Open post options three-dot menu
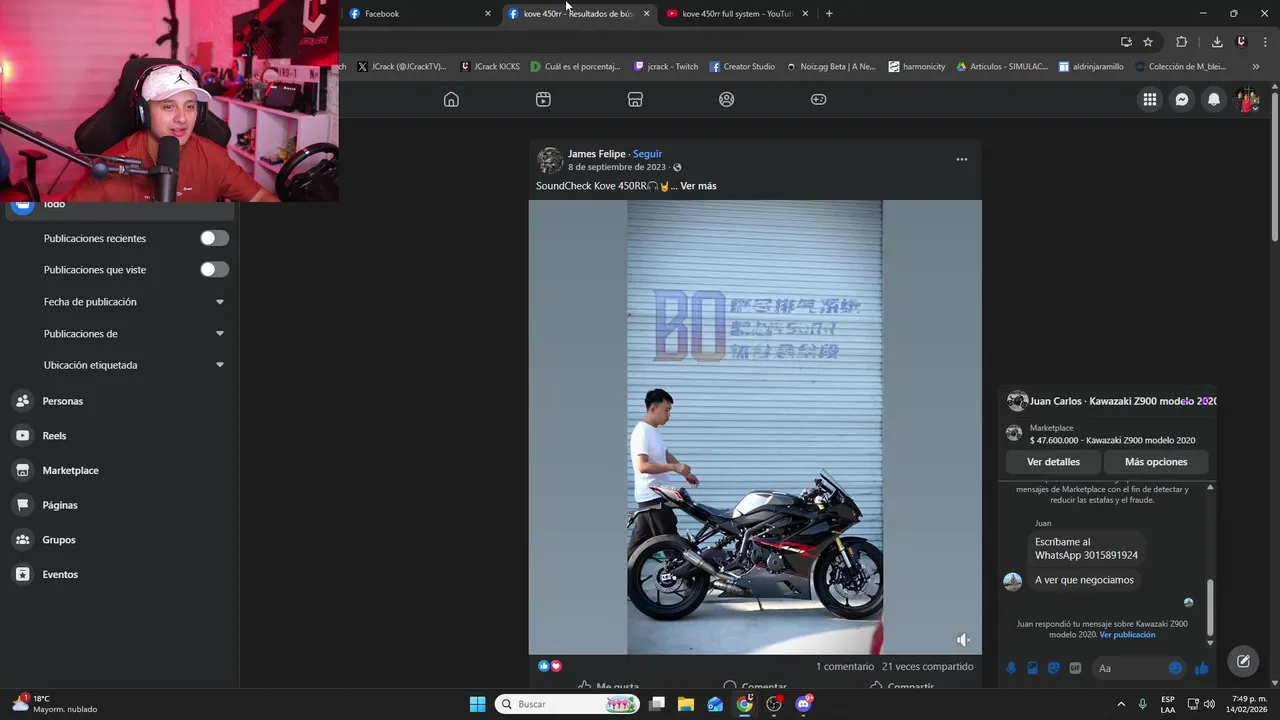This screenshot has height=720, width=1280. point(961,159)
